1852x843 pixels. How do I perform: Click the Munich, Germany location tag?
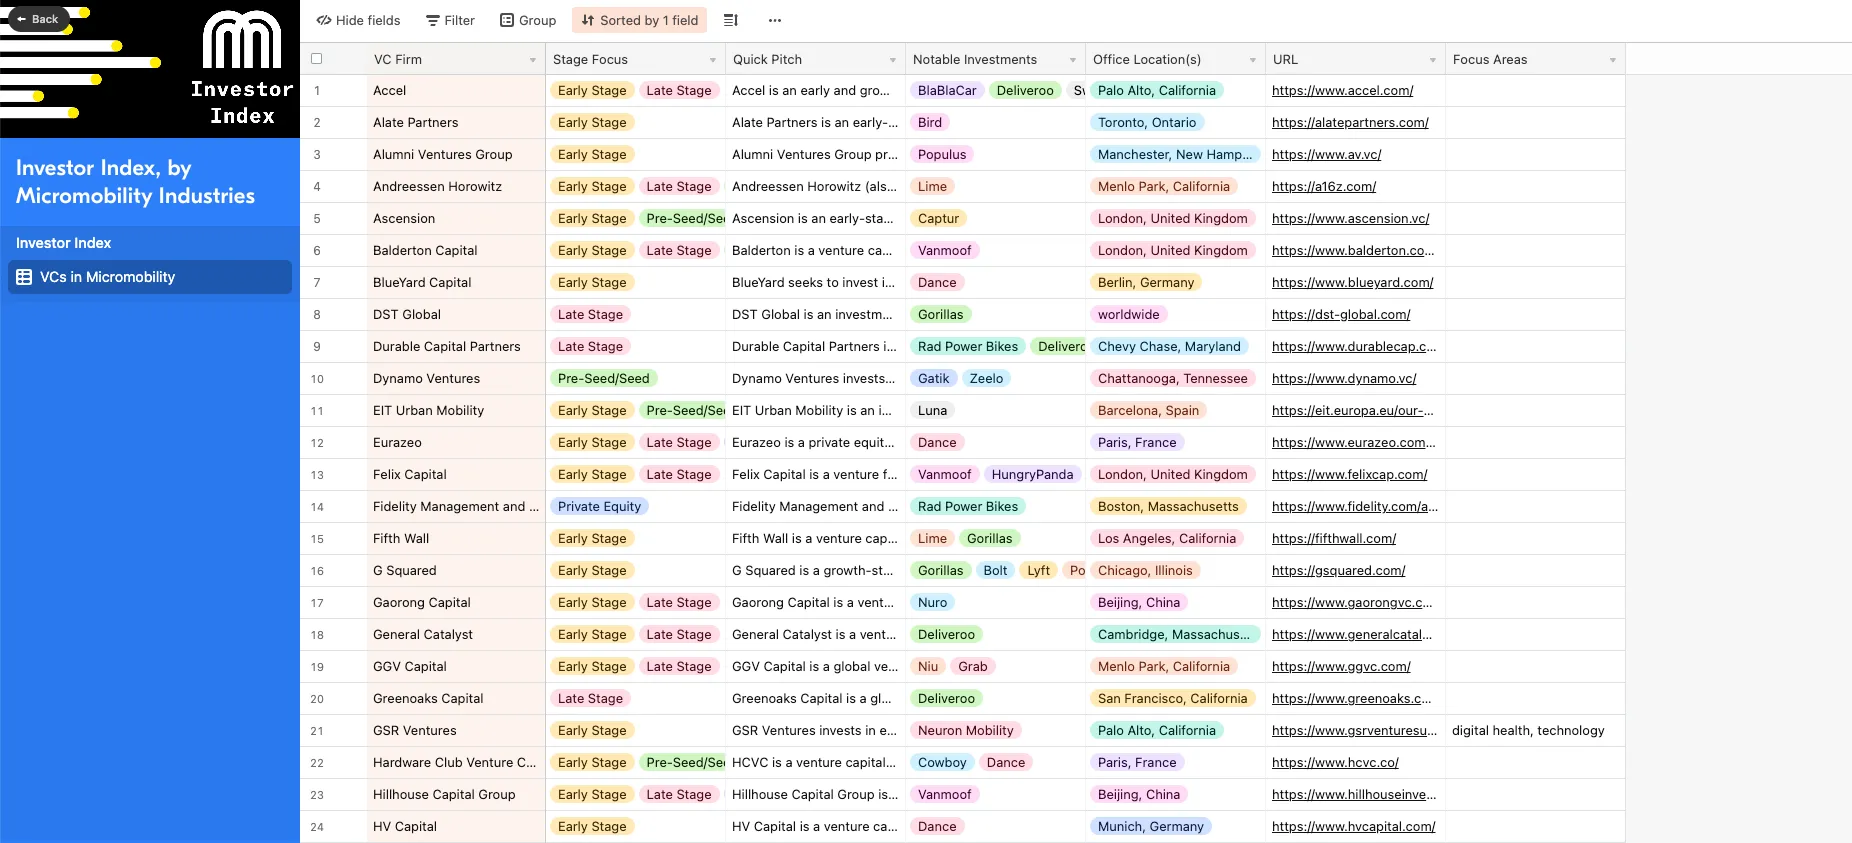1150,826
